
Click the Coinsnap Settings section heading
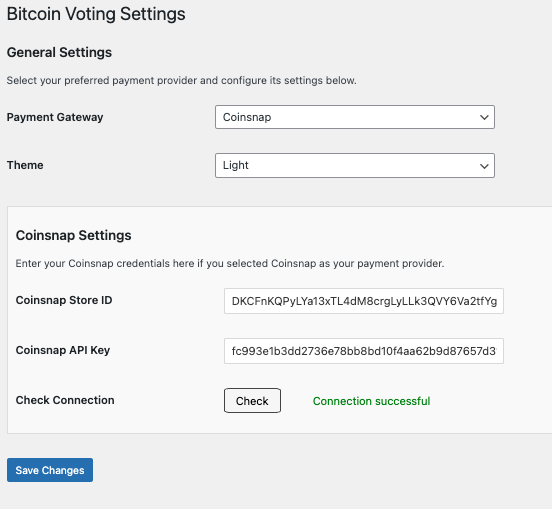(74, 235)
